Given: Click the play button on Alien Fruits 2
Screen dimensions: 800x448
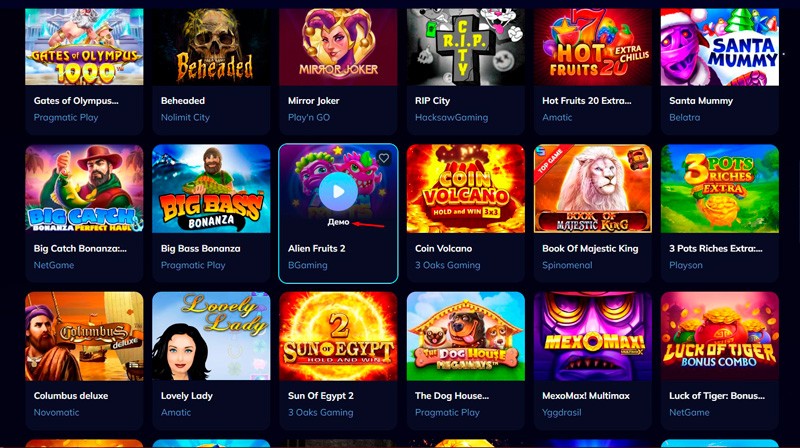Looking at the screenshot, I should click(x=338, y=191).
